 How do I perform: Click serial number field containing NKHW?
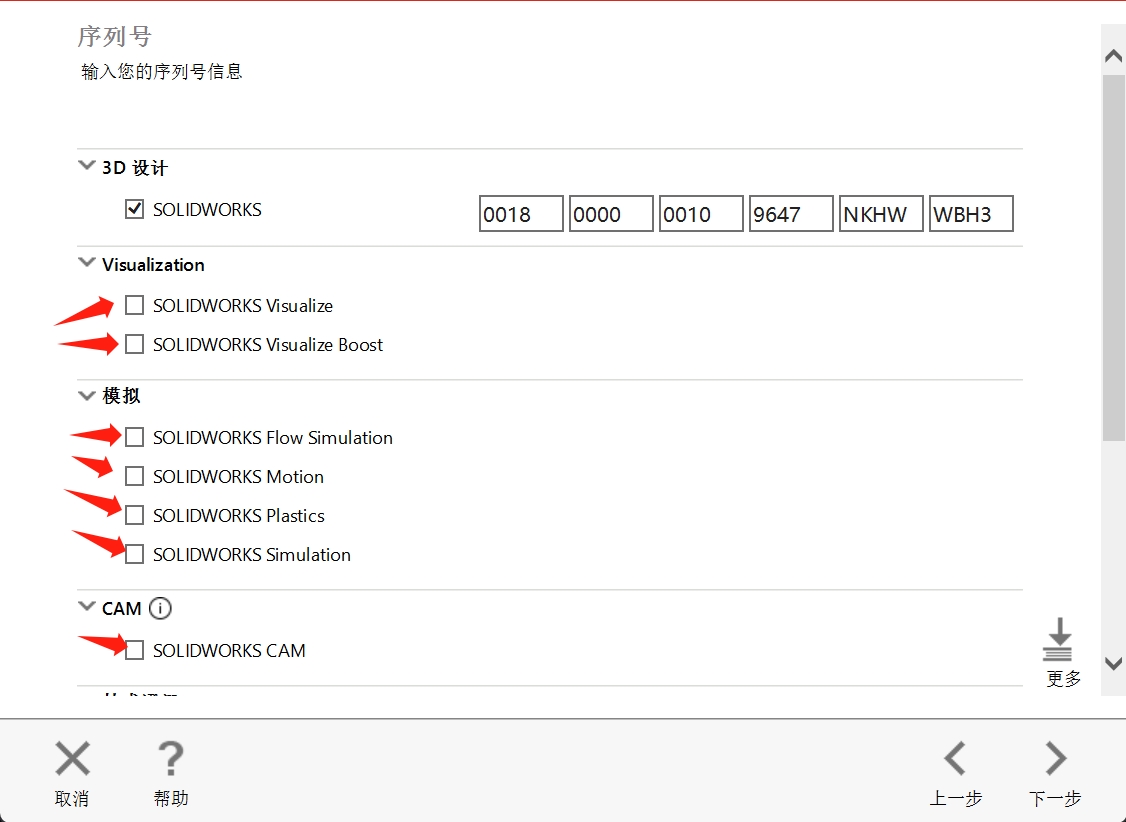point(881,214)
